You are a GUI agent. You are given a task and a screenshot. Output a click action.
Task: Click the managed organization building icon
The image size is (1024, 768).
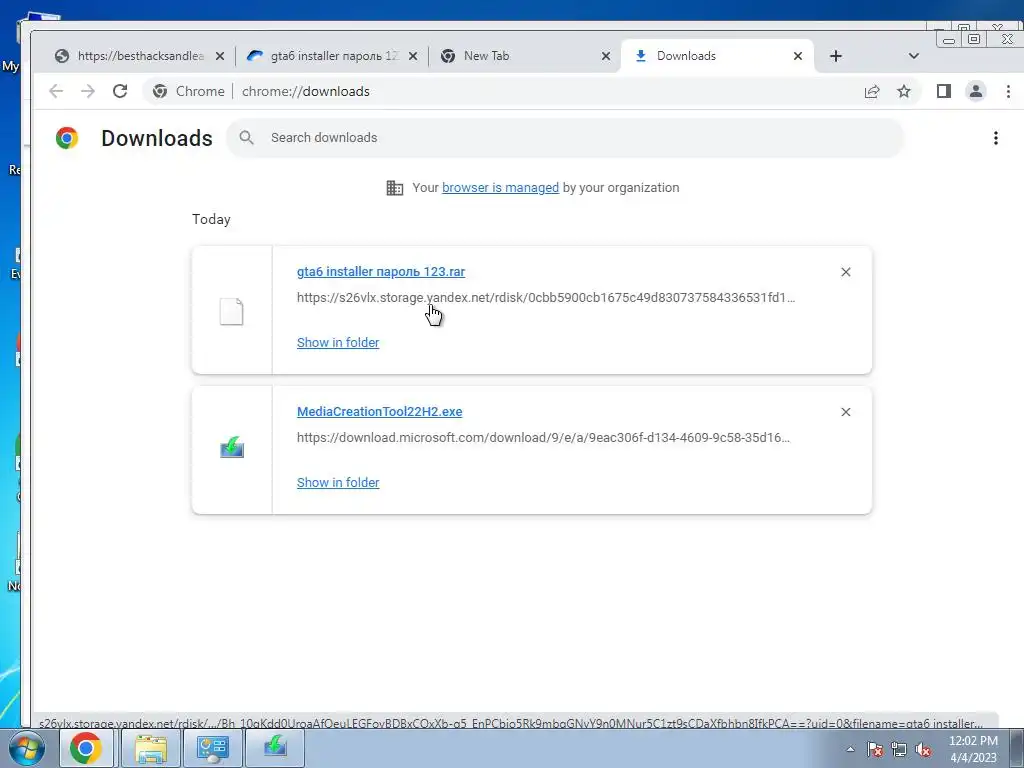[394, 188]
